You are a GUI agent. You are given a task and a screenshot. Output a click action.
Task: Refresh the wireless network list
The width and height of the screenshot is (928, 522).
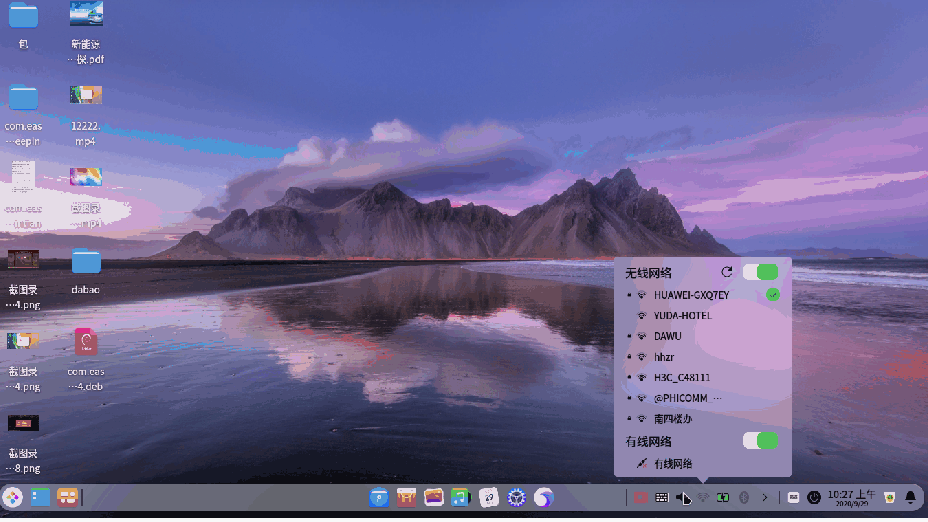point(727,272)
